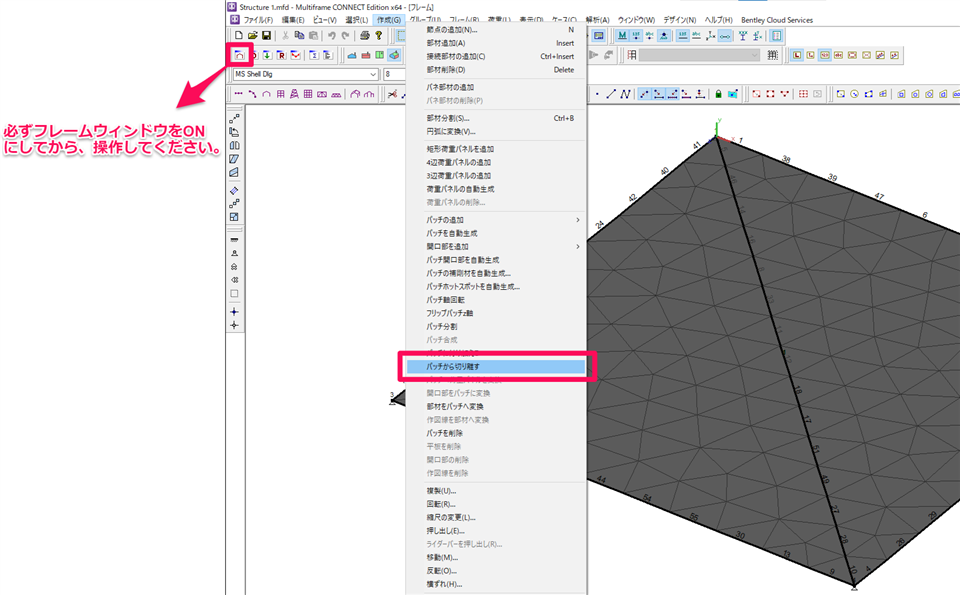Click the blue diamond icon in left toolbar

pyautogui.click(x=234, y=190)
